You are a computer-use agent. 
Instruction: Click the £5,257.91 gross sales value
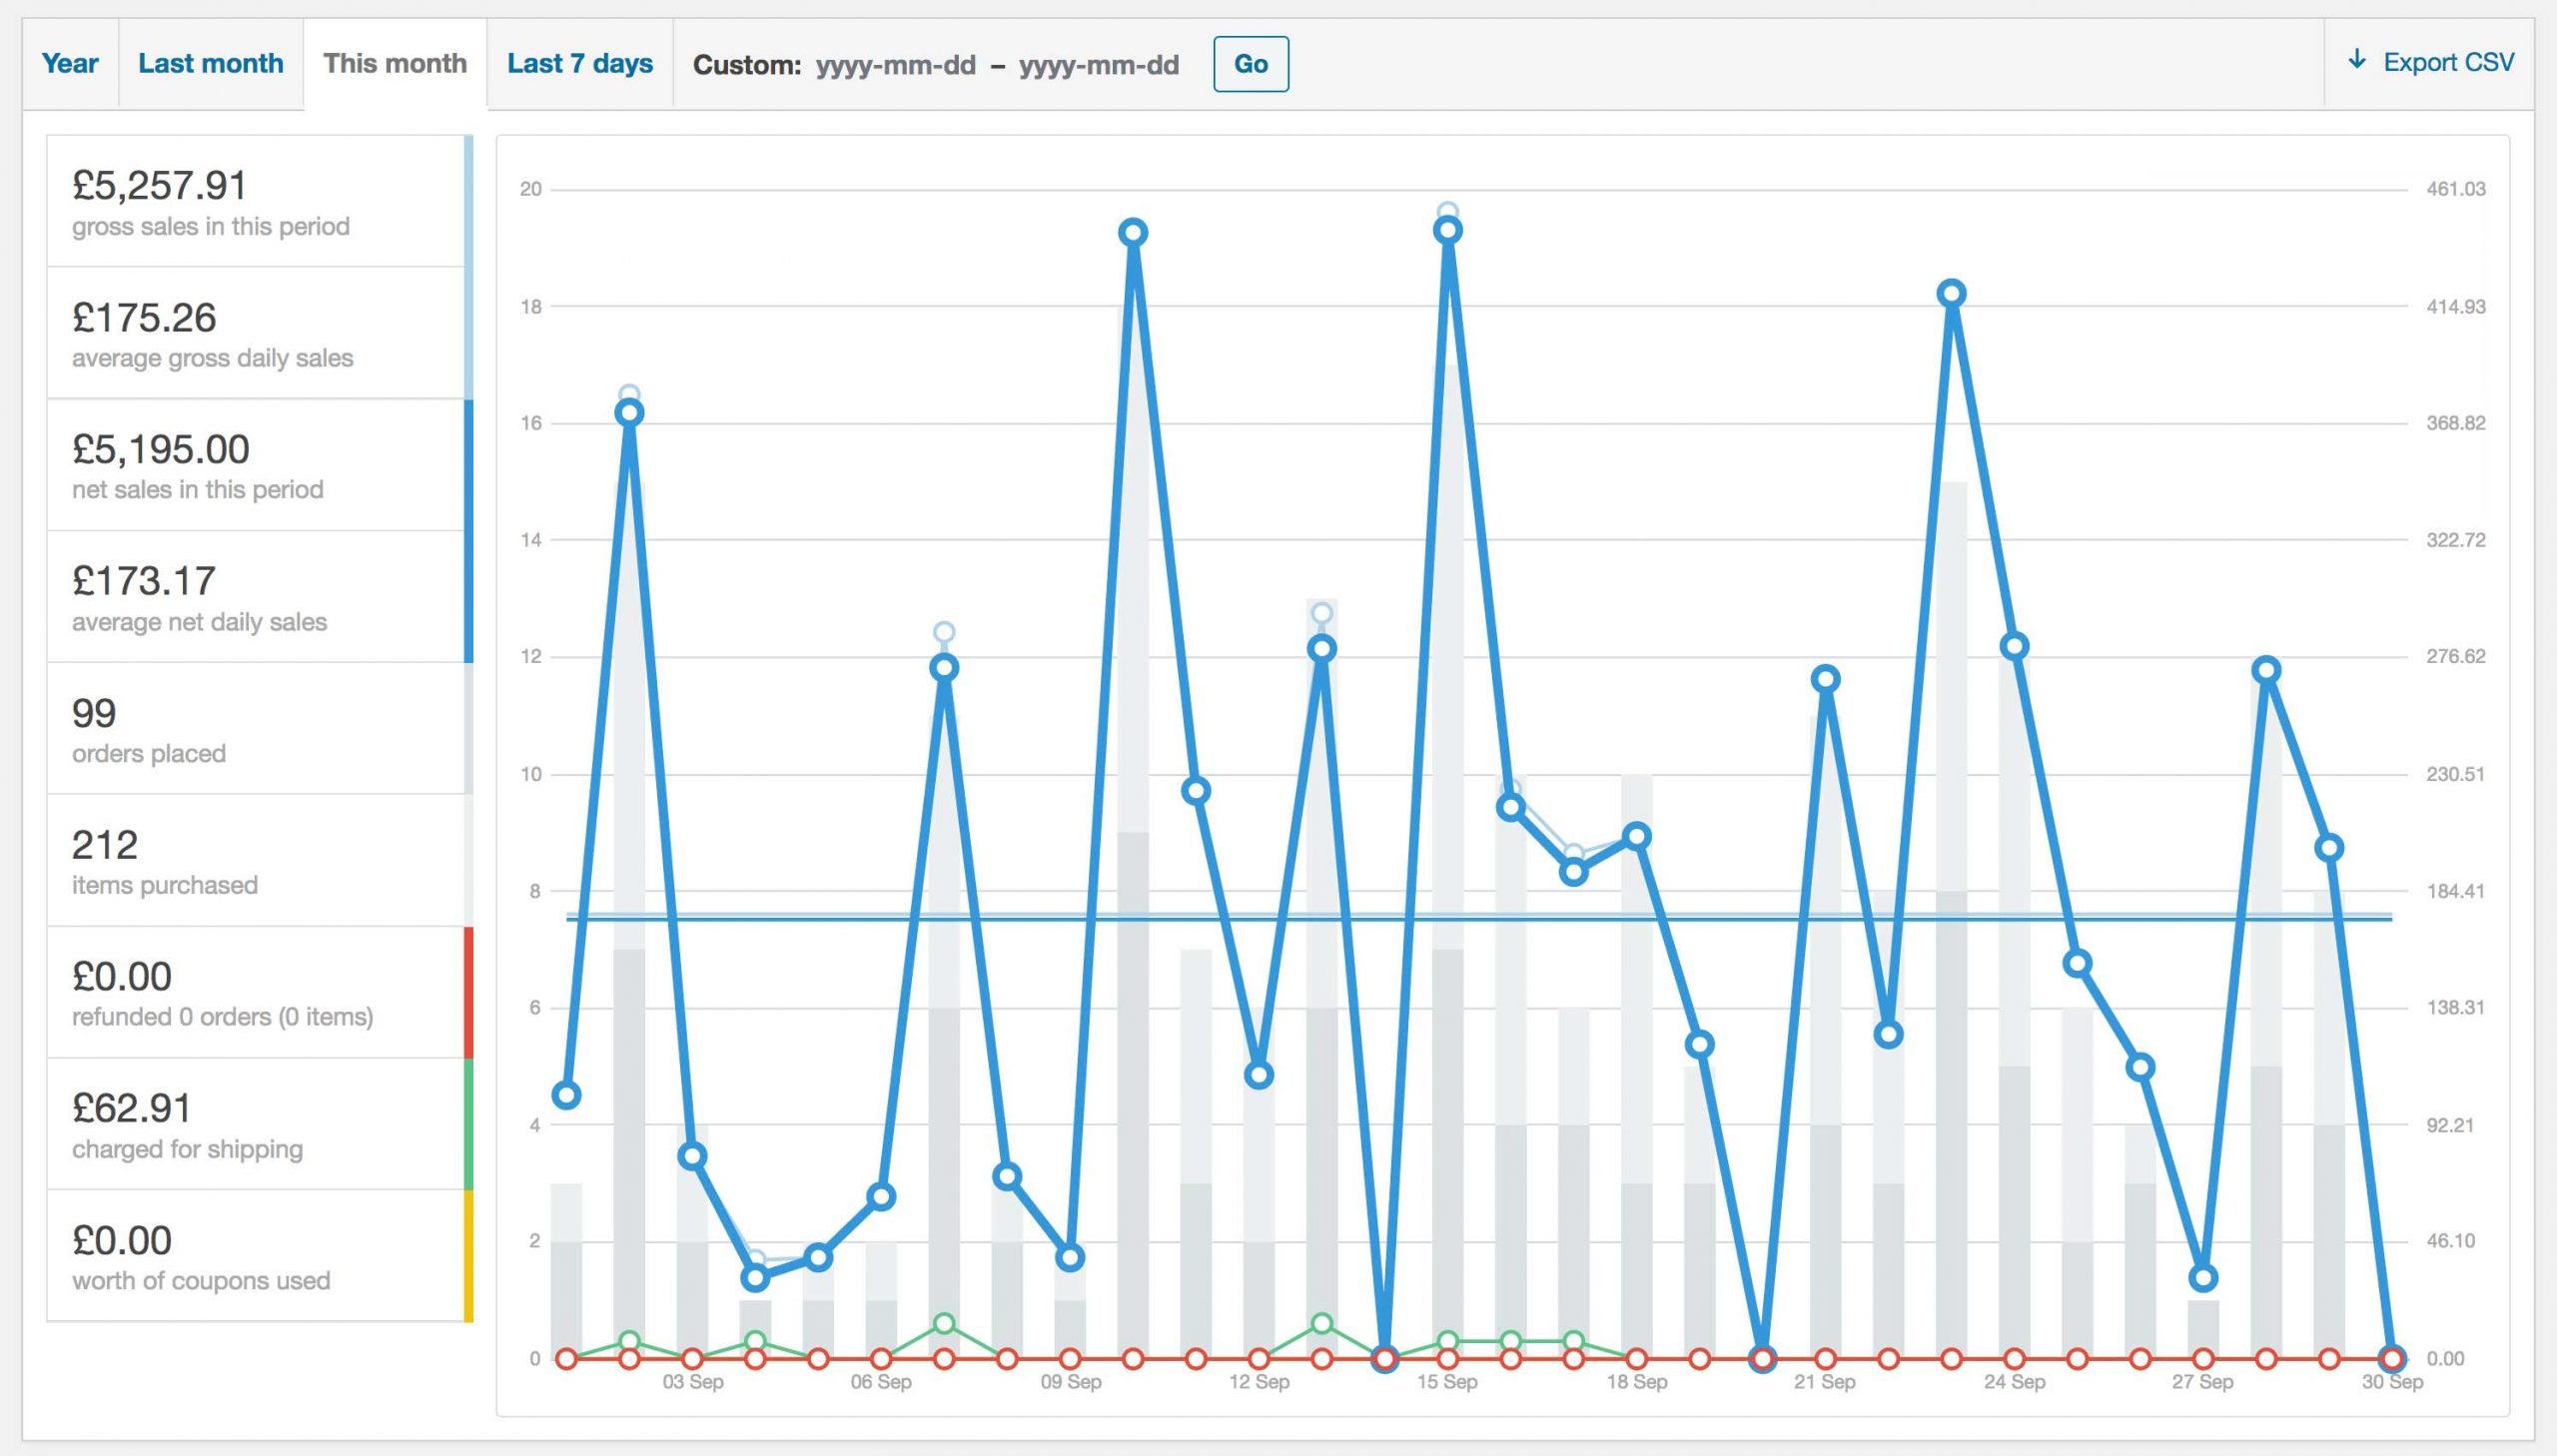coord(160,185)
